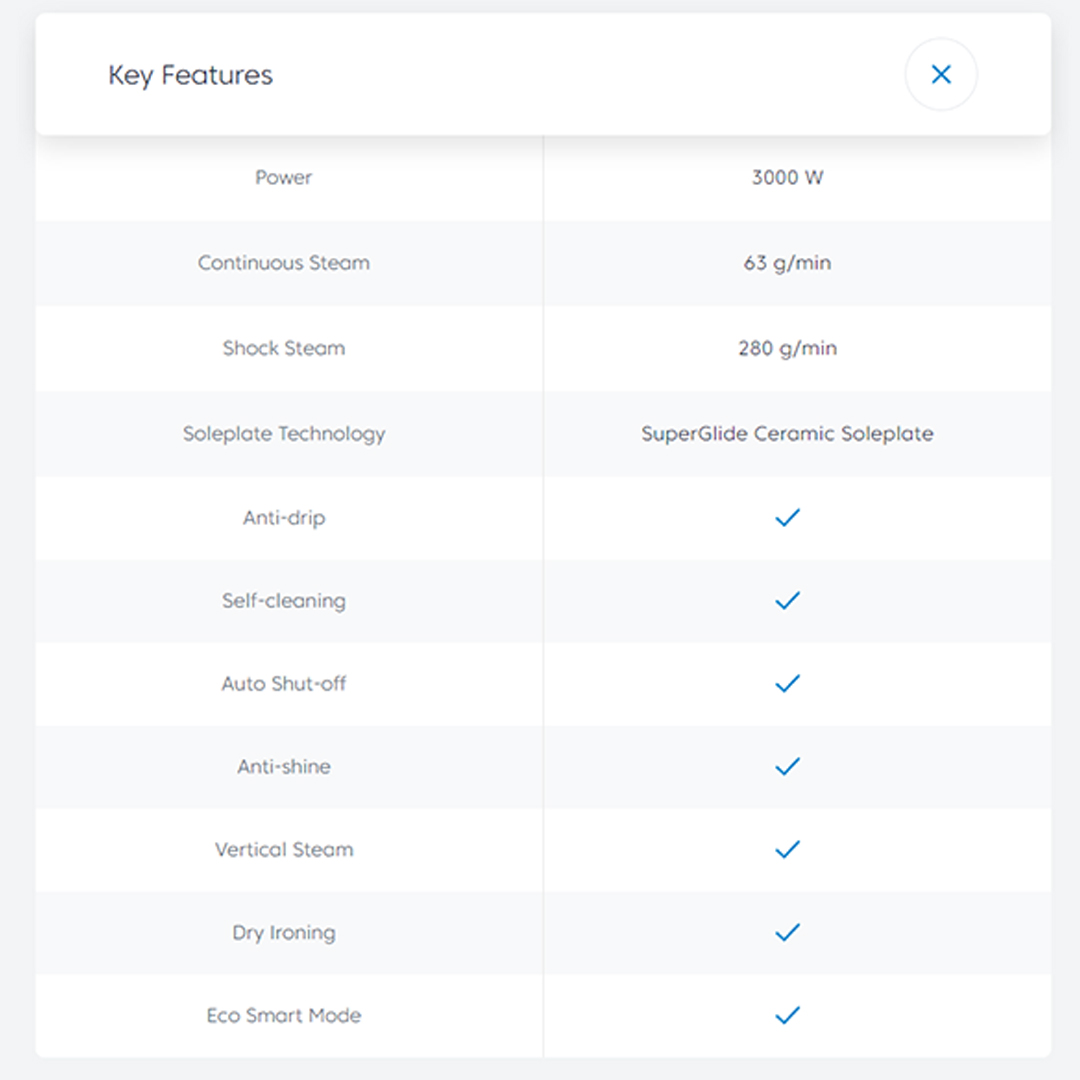Select the Anti-drip feature label

tap(284, 518)
